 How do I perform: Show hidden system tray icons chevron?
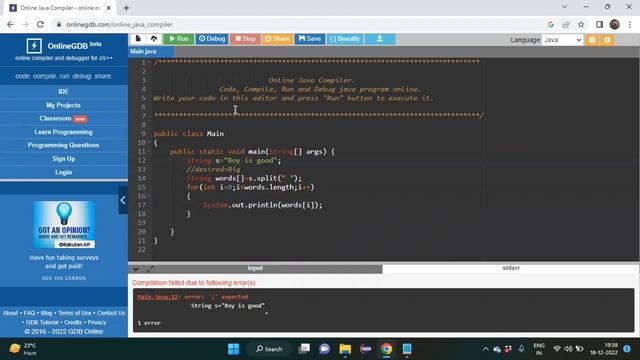485,349
